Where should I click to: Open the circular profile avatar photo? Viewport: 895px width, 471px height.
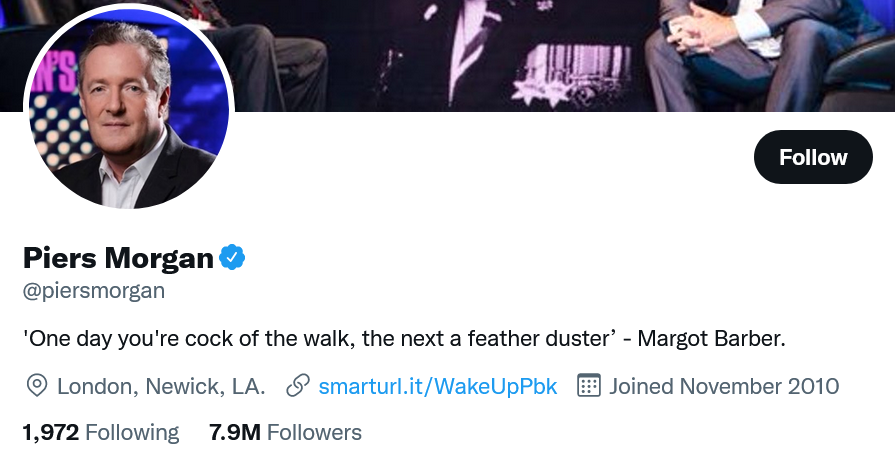(x=128, y=109)
